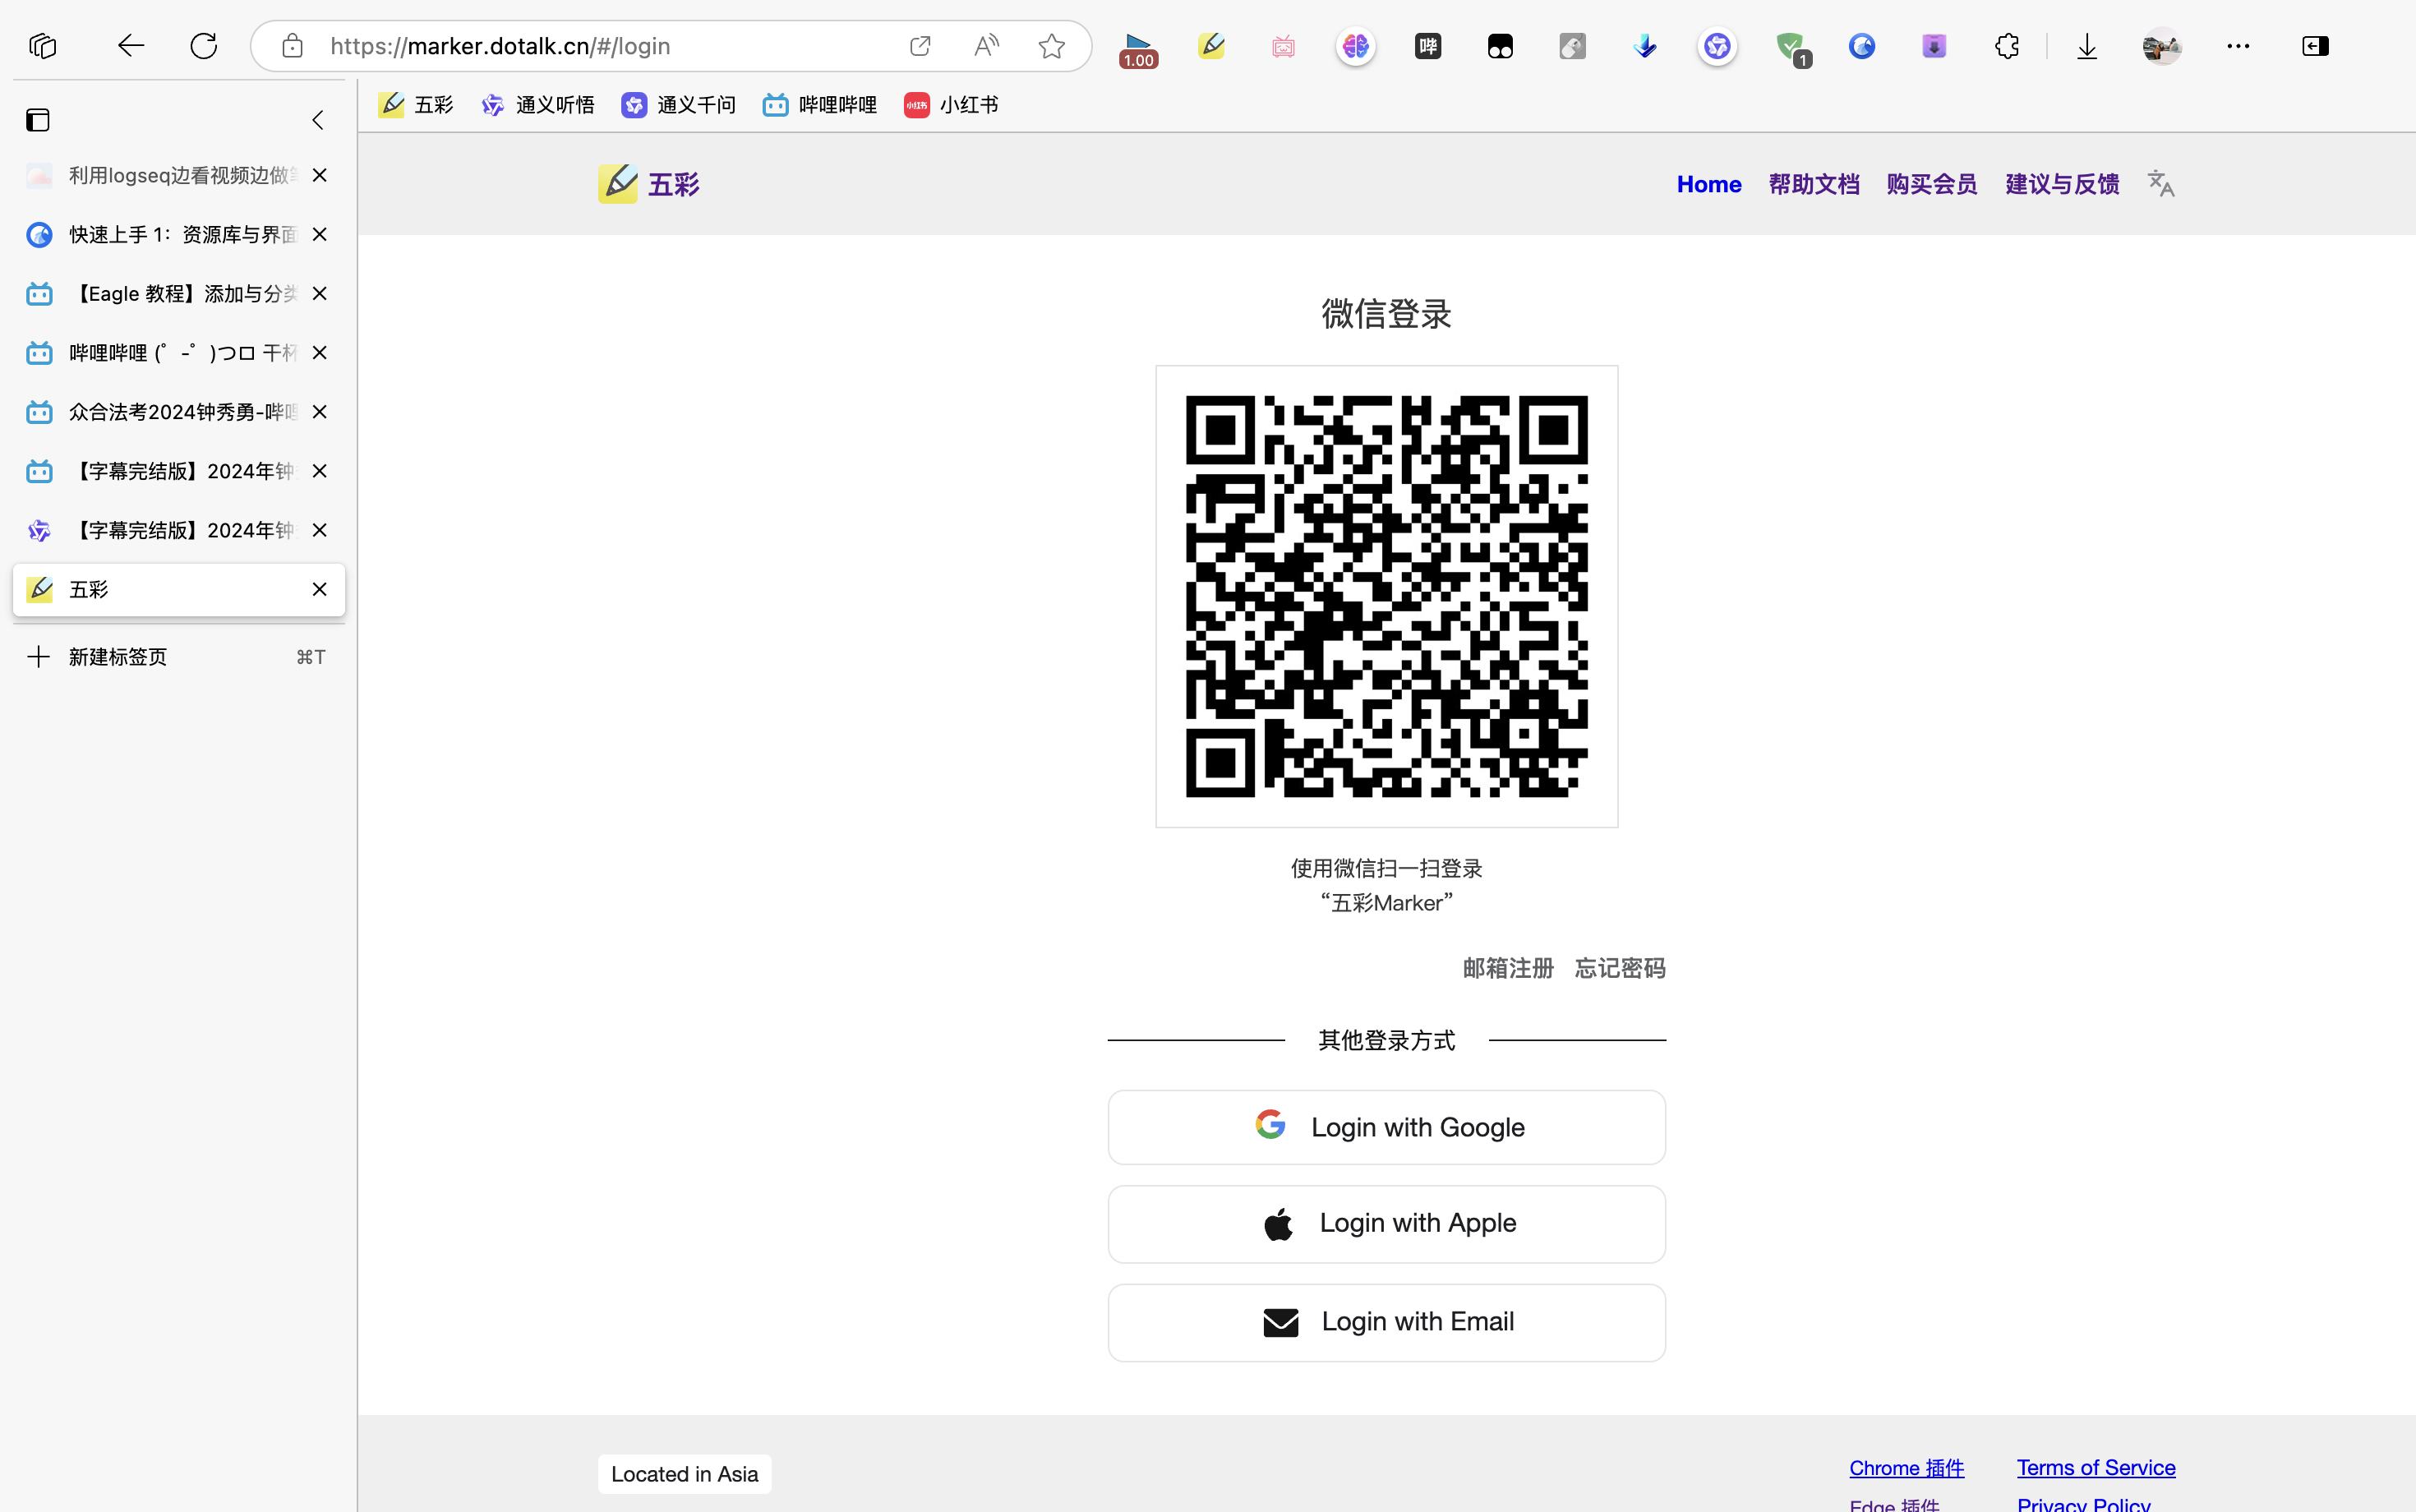Open the Downloads arrow icon
2416x1512 pixels.
[x=2087, y=46]
